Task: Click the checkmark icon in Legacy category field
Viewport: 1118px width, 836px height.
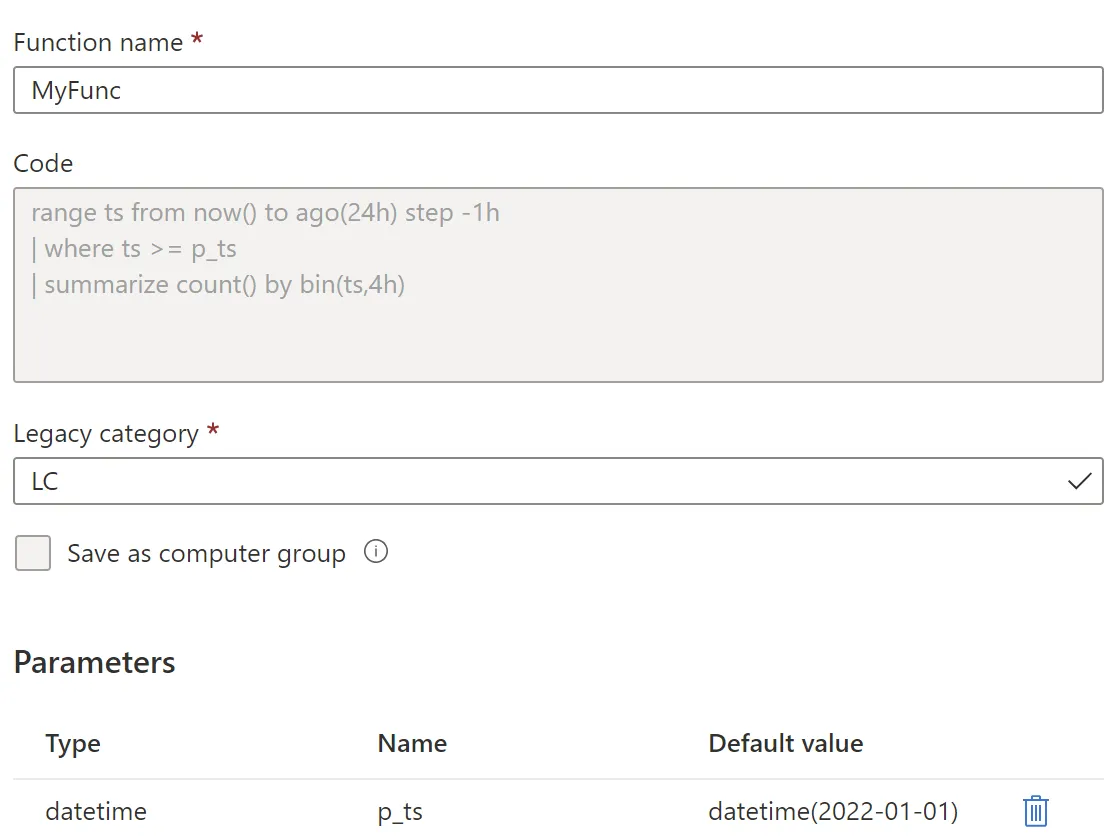Action: [x=1079, y=481]
